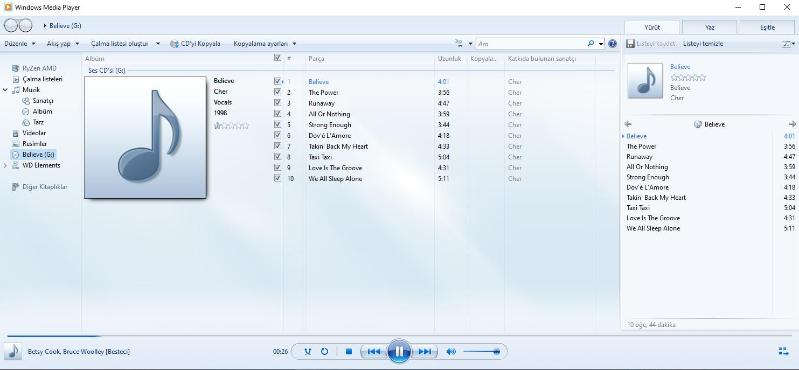Open Kopyalama ayarları menu
The image size is (799, 370).
pos(264,44)
